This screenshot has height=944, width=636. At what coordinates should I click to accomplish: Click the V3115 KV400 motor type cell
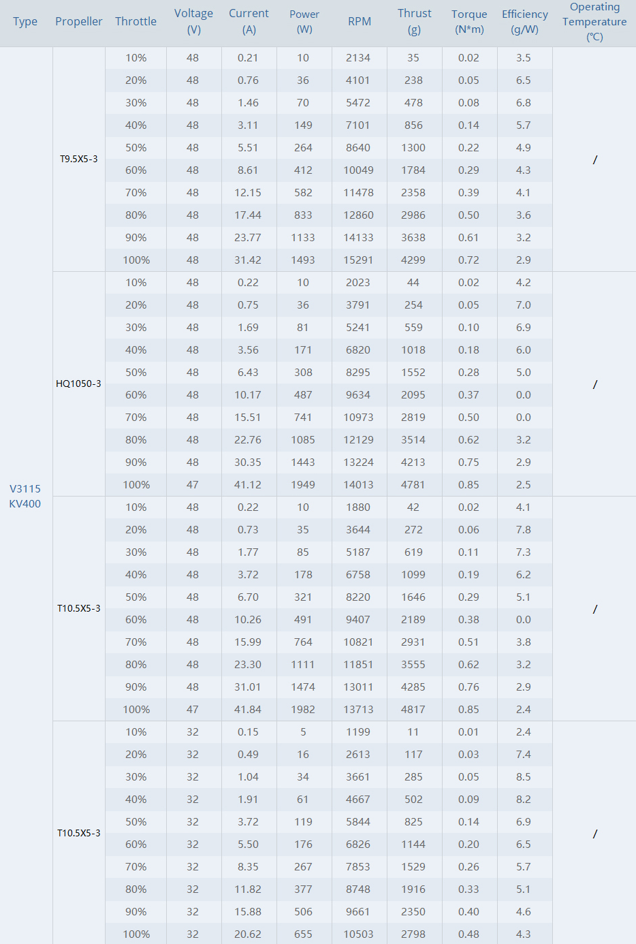(x=25, y=496)
